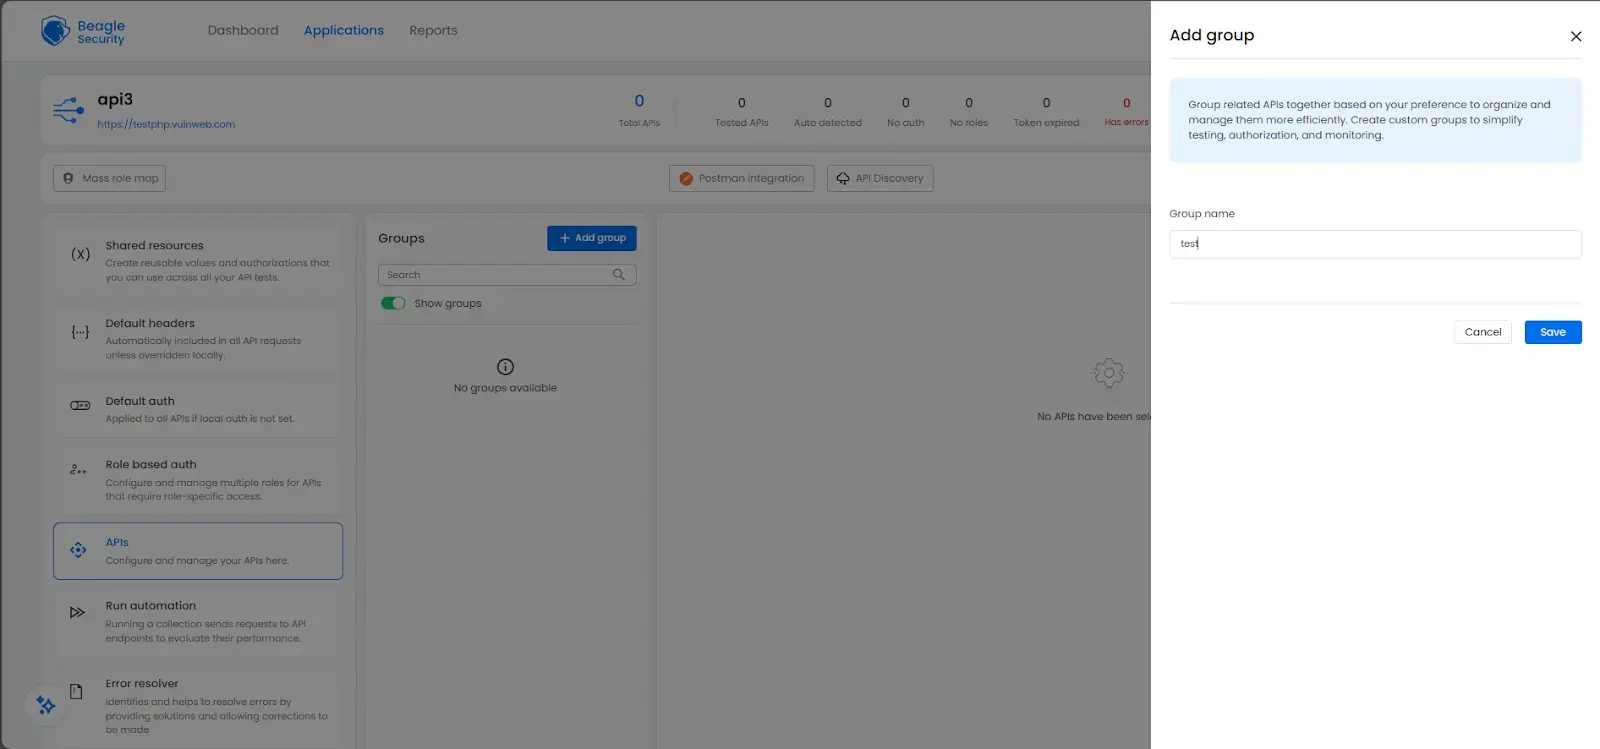1600x749 pixels.
Task: Click the Tested APIs count
Action: [x=742, y=103]
